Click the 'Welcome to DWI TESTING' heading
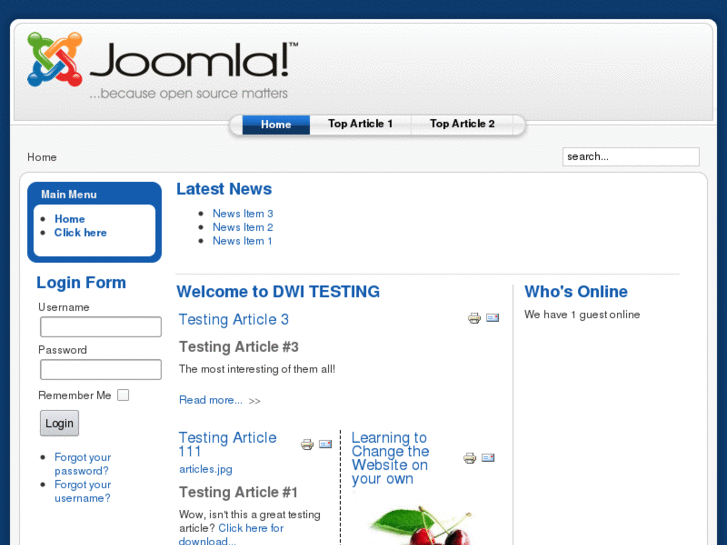The image size is (727, 545). [x=278, y=291]
